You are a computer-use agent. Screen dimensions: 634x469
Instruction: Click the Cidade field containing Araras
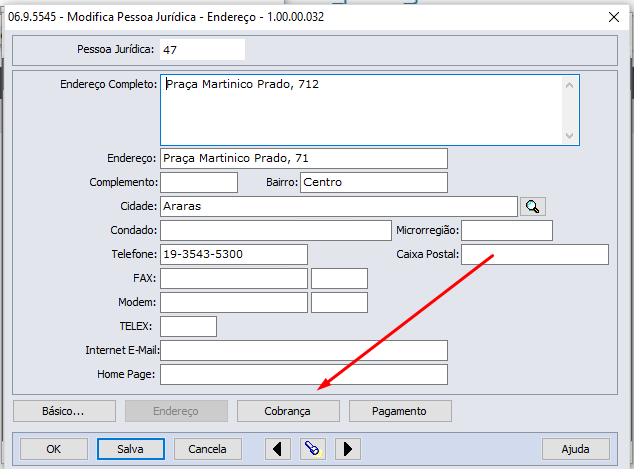pyautogui.click(x=339, y=207)
